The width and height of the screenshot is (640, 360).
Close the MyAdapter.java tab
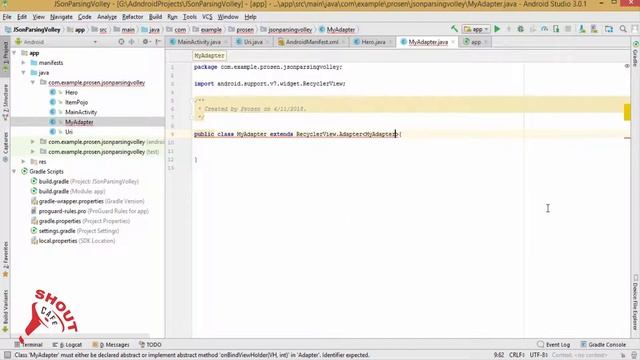click(x=453, y=42)
